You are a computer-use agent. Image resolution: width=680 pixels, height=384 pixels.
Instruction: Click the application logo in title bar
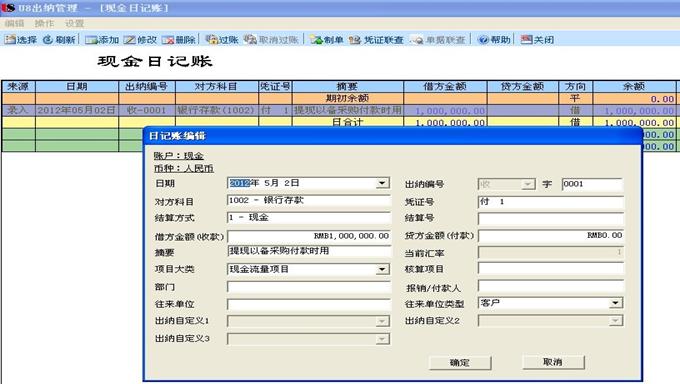7,8
